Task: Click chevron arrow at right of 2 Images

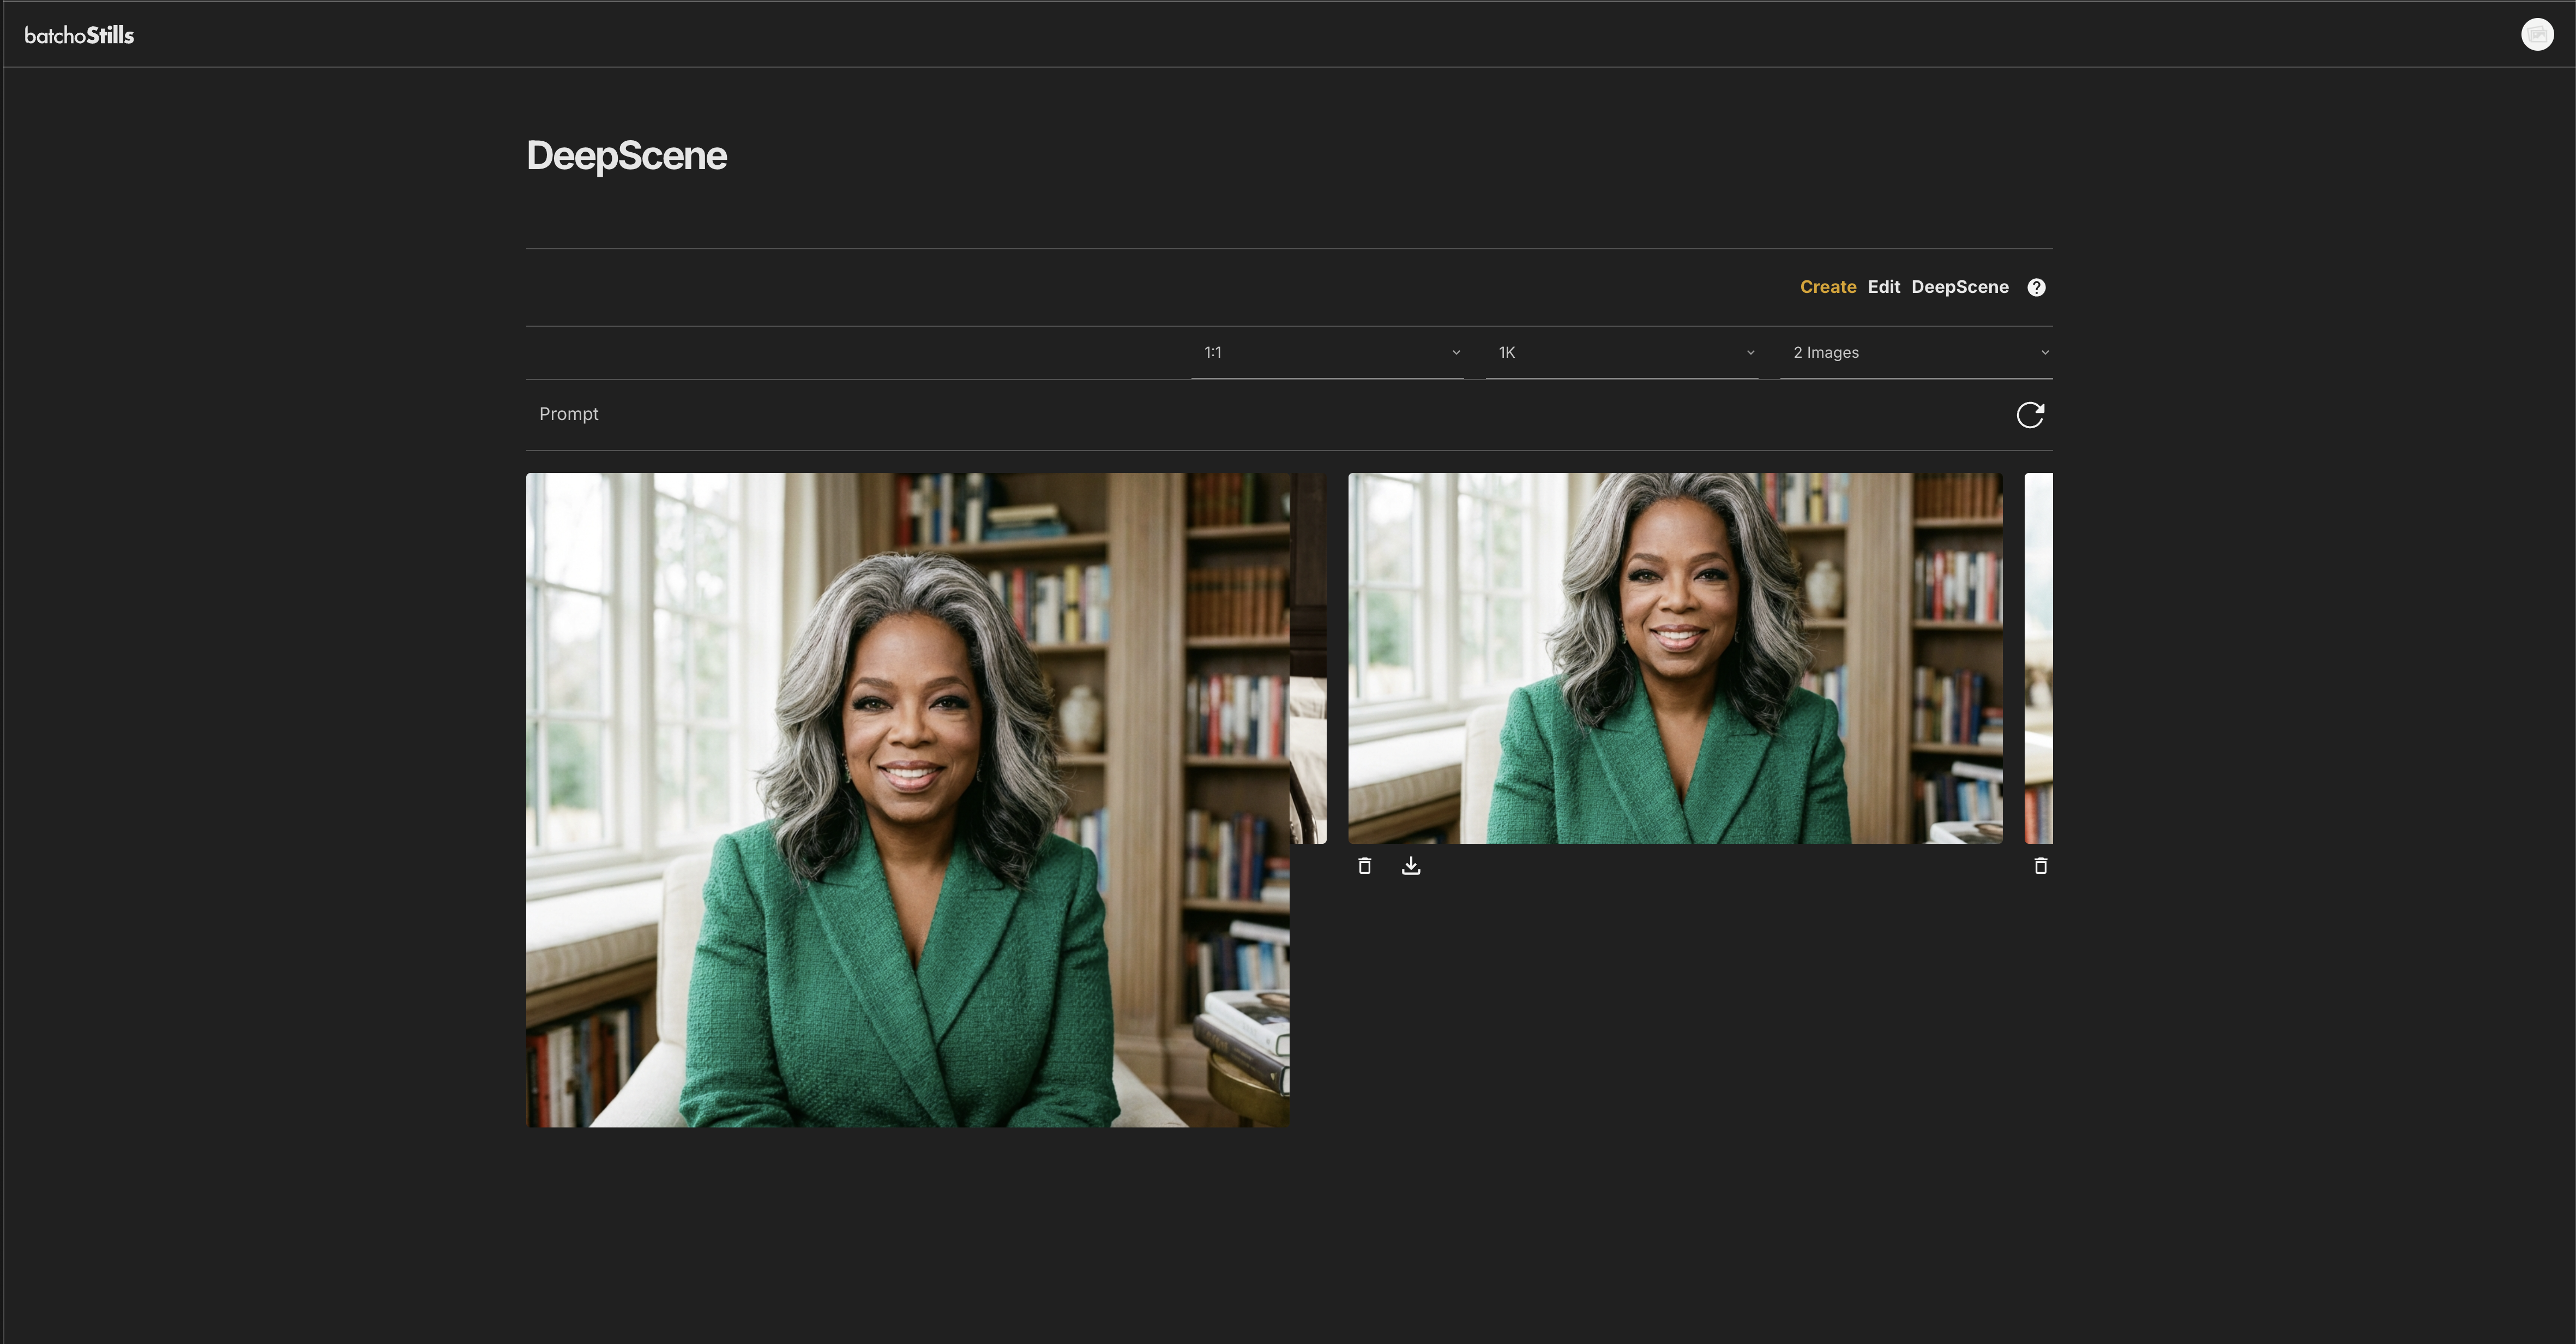Action: [2044, 353]
